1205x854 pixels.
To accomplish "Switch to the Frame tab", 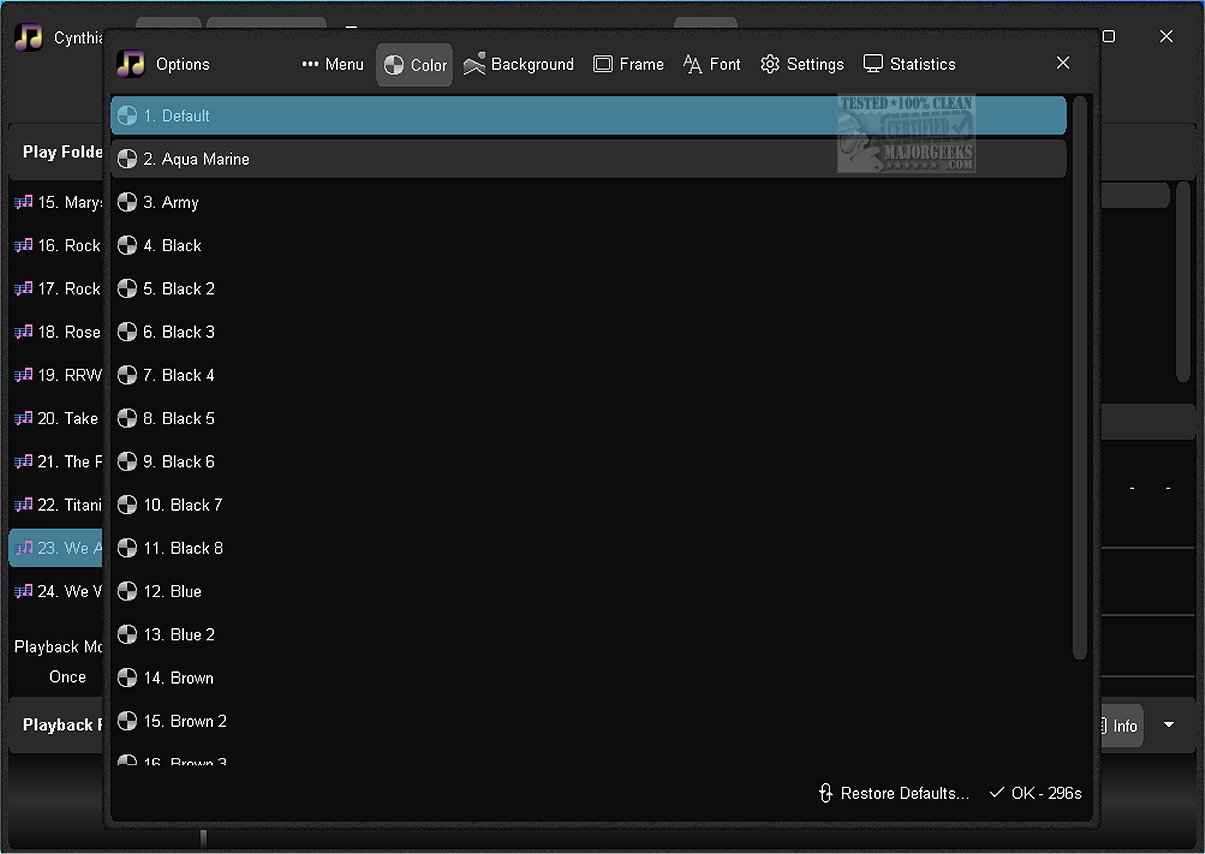I will point(628,64).
